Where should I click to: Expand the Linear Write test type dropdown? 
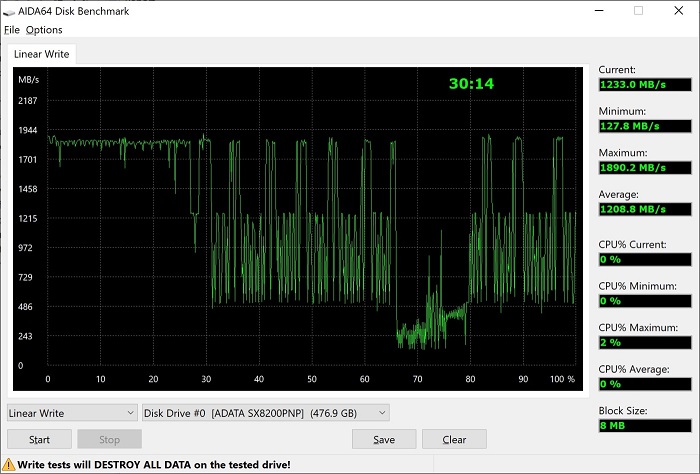point(71,413)
